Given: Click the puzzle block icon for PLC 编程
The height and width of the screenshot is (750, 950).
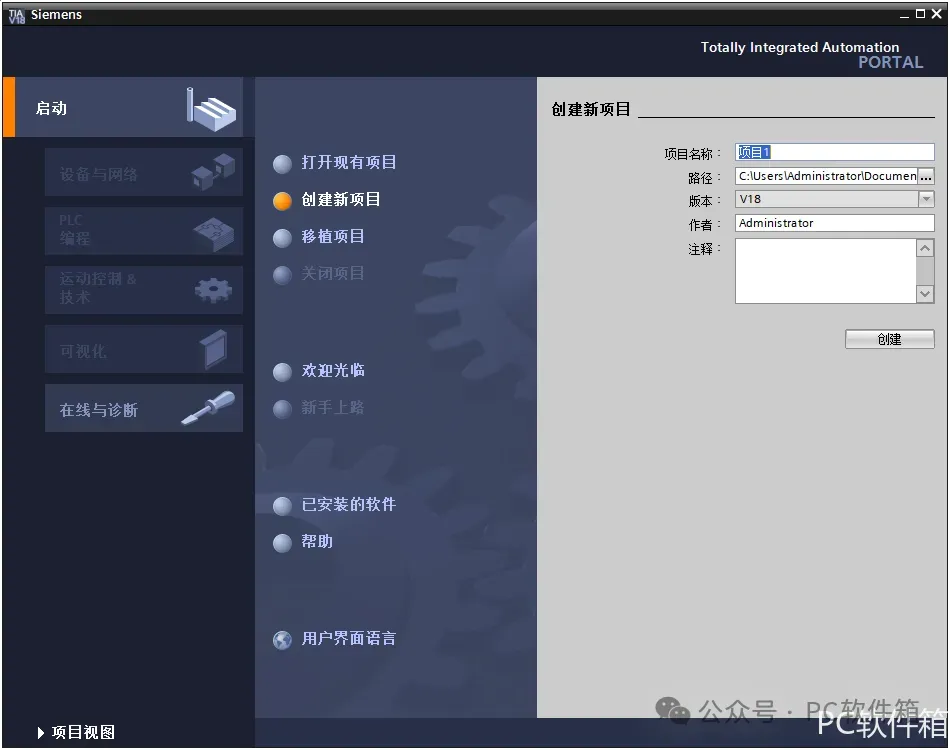Looking at the screenshot, I should tap(213, 234).
